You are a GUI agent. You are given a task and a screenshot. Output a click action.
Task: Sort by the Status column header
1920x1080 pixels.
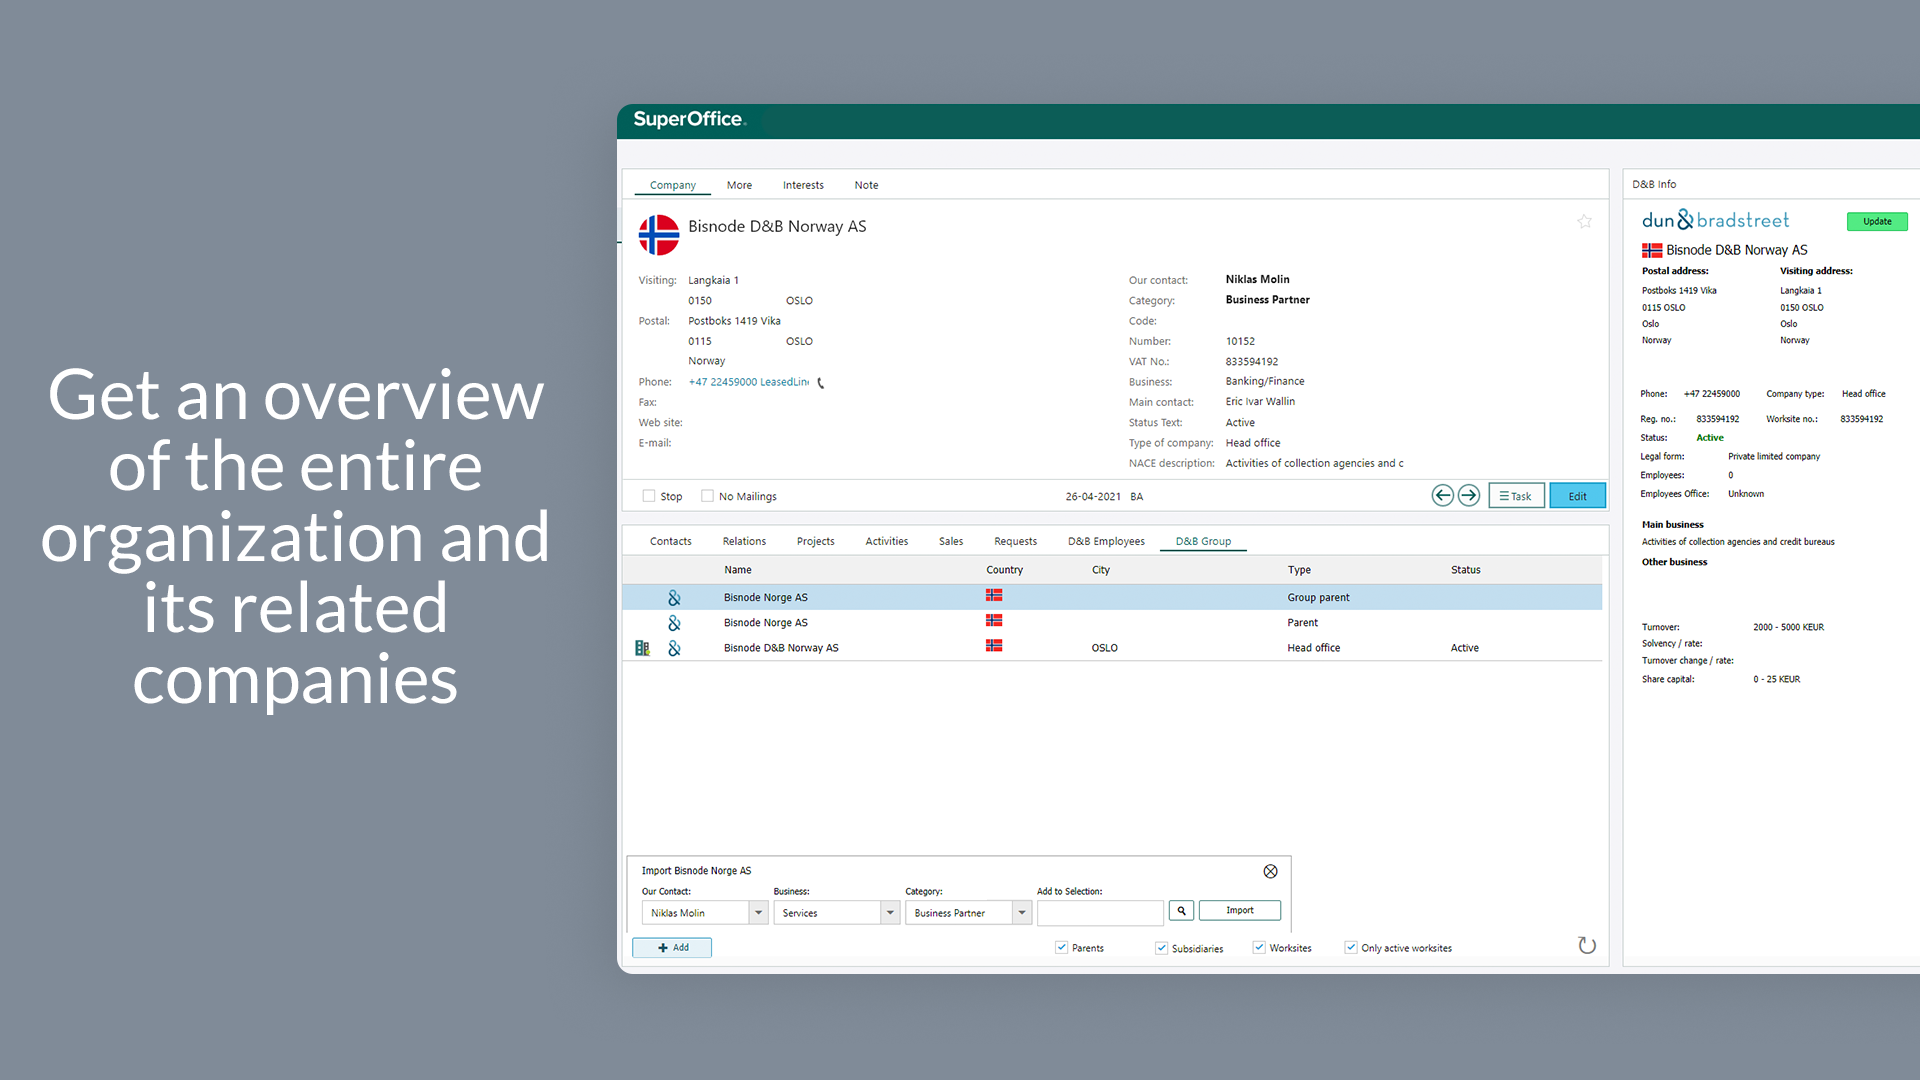1465,570
